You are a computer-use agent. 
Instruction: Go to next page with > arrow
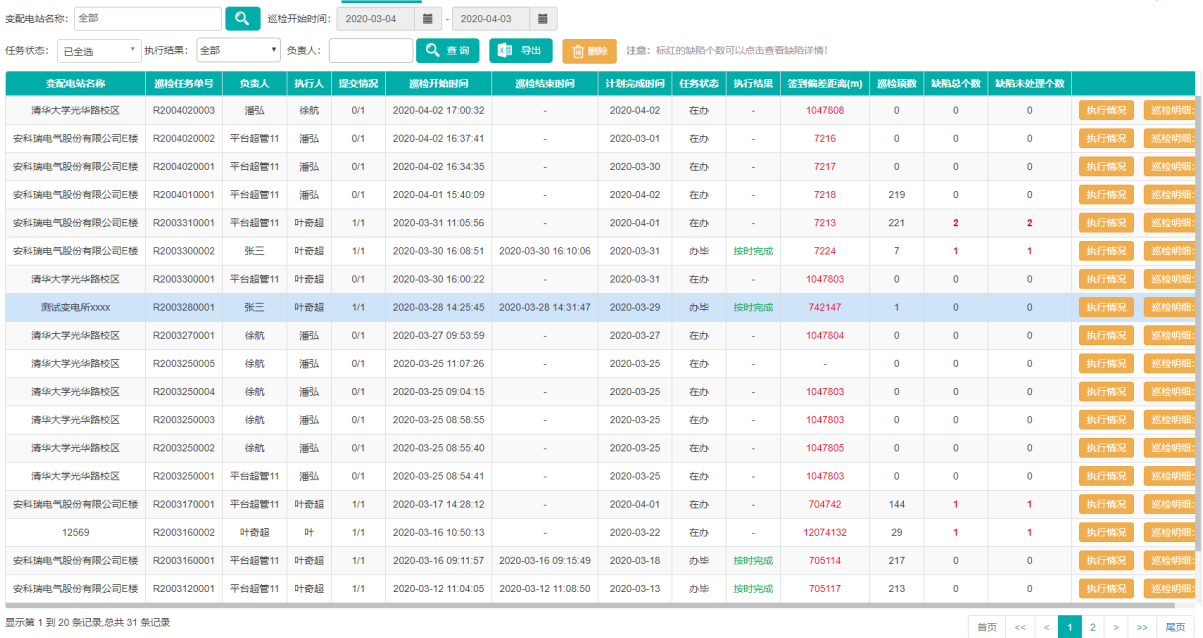click(x=1115, y=627)
